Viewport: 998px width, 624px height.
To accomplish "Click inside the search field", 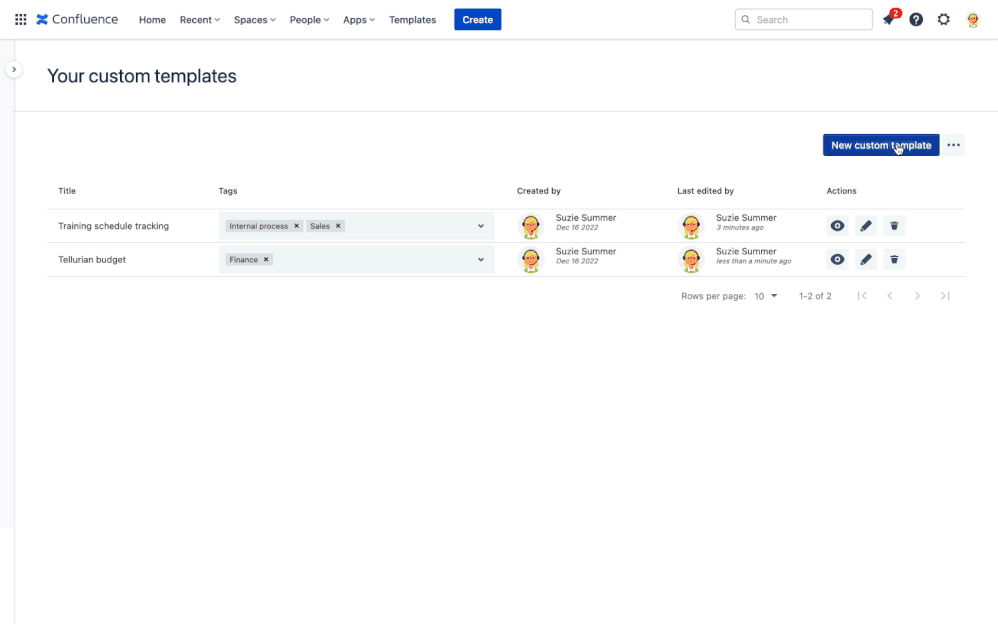I will [803, 19].
